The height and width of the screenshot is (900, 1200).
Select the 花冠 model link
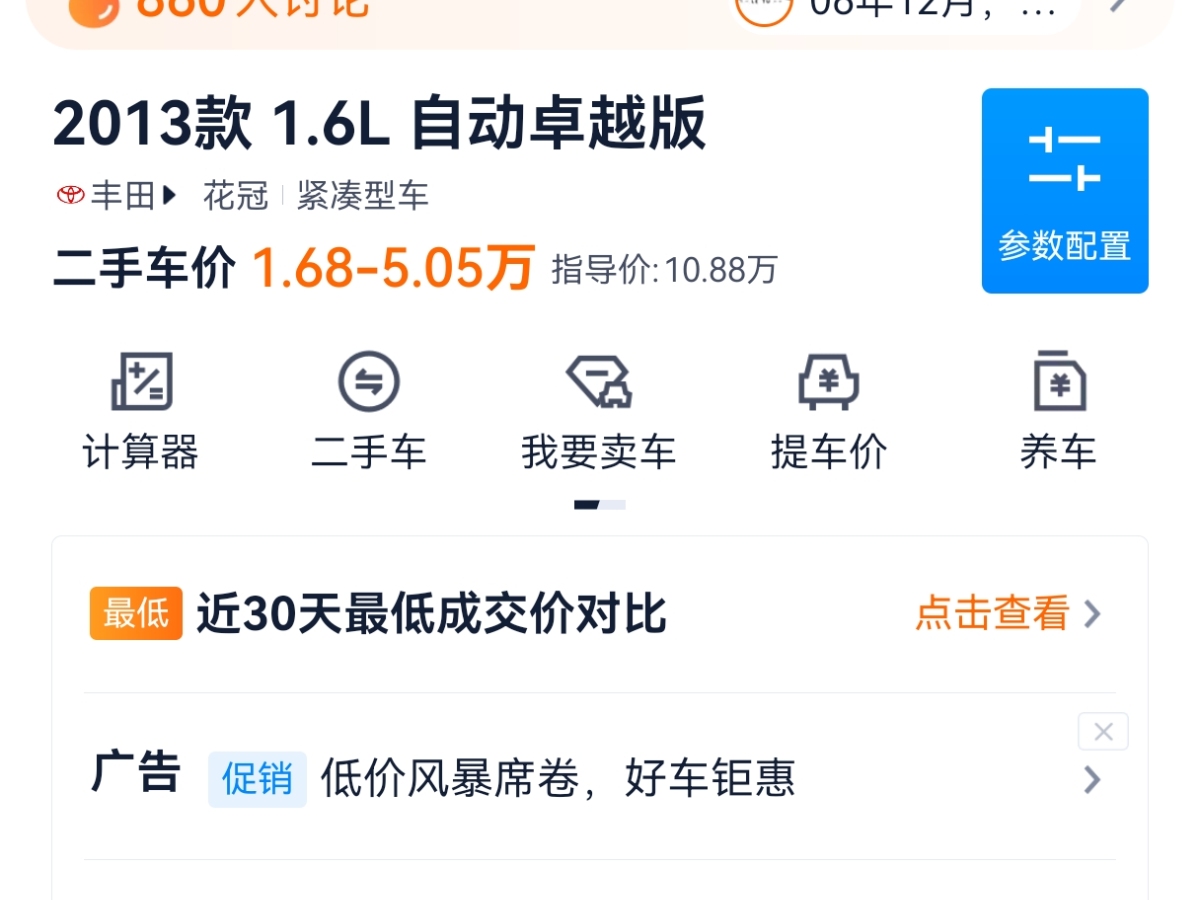236,195
